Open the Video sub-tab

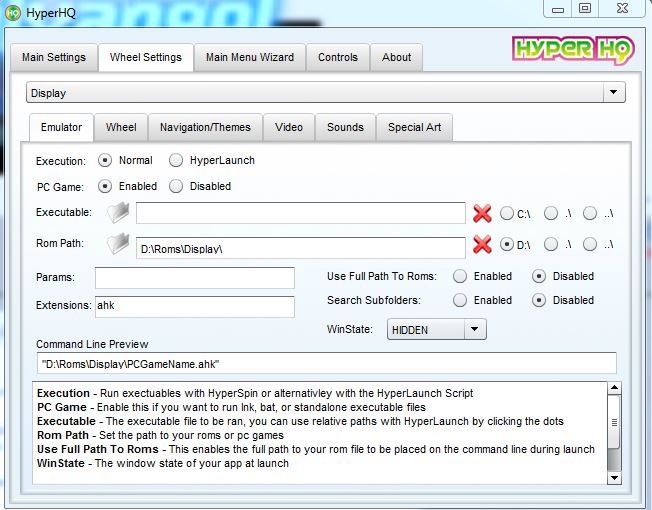click(x=289, y=127)
